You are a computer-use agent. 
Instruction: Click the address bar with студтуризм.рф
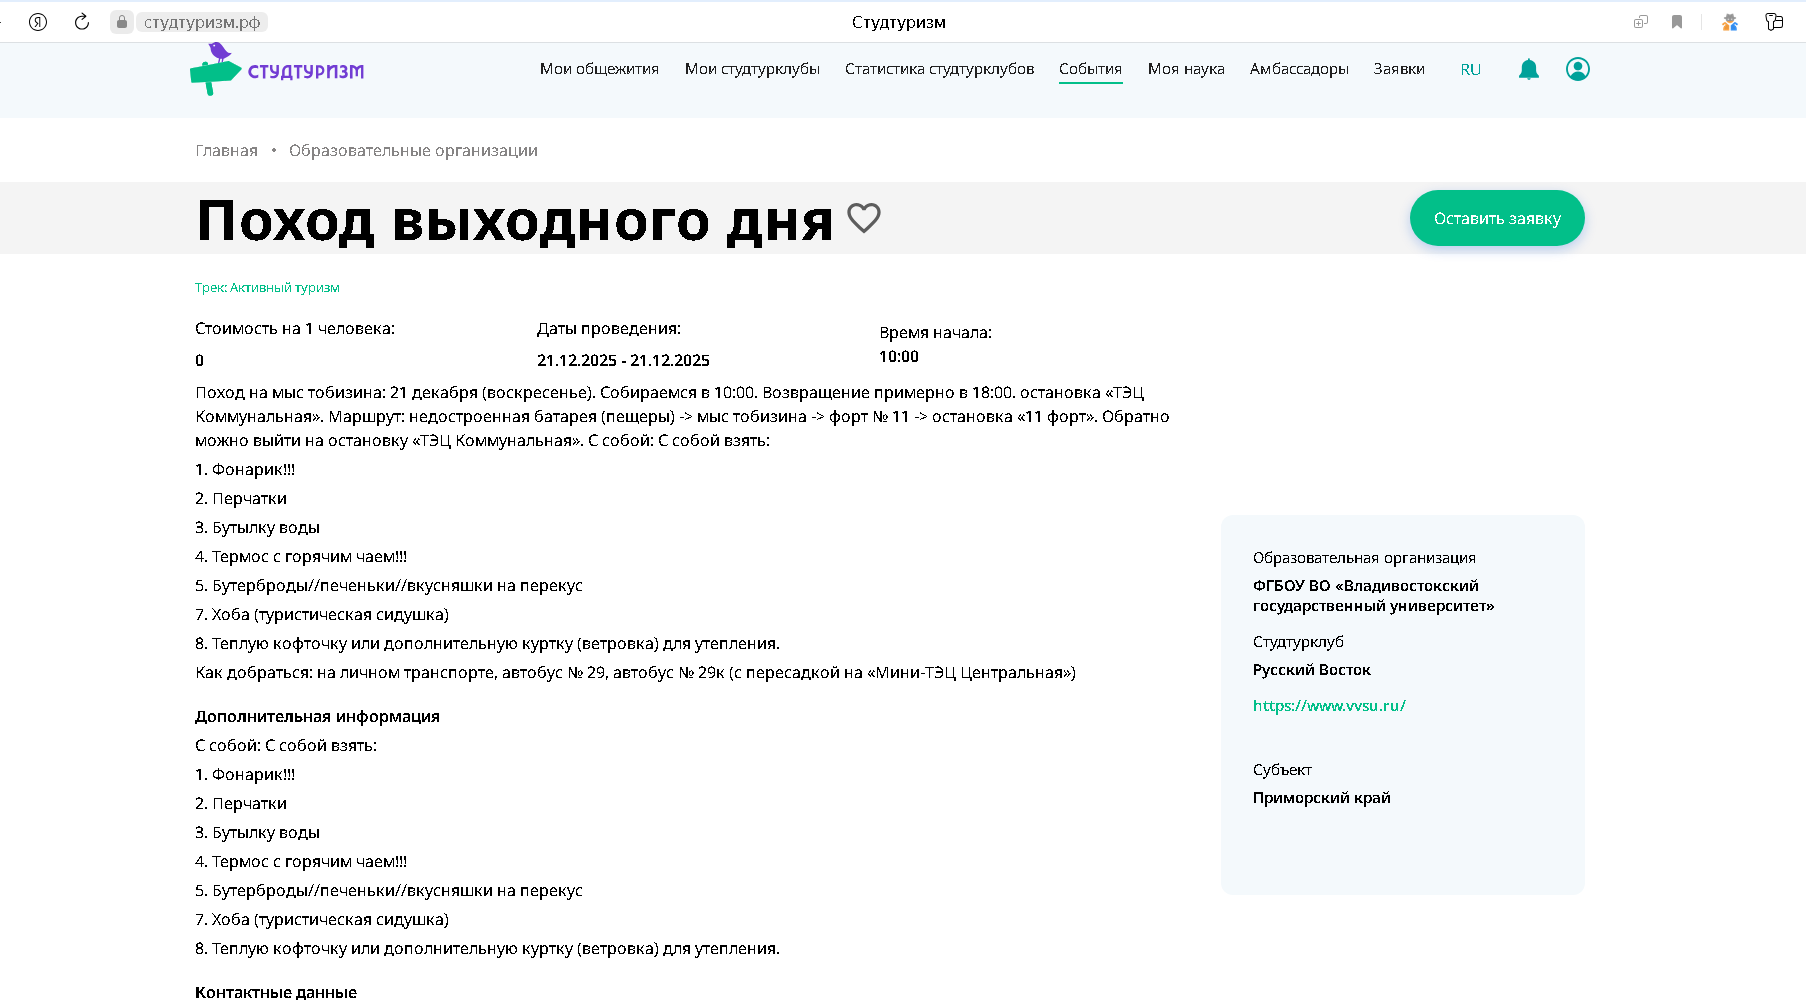pos(202,22)
